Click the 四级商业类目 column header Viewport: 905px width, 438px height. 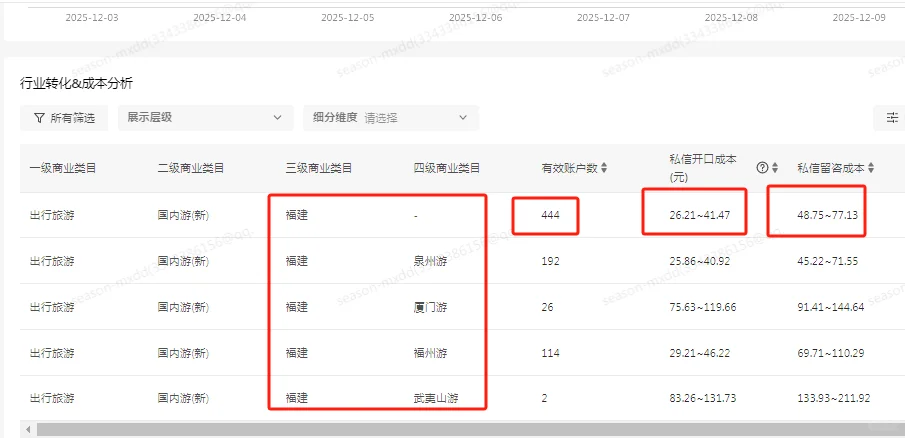click(447, 169)
